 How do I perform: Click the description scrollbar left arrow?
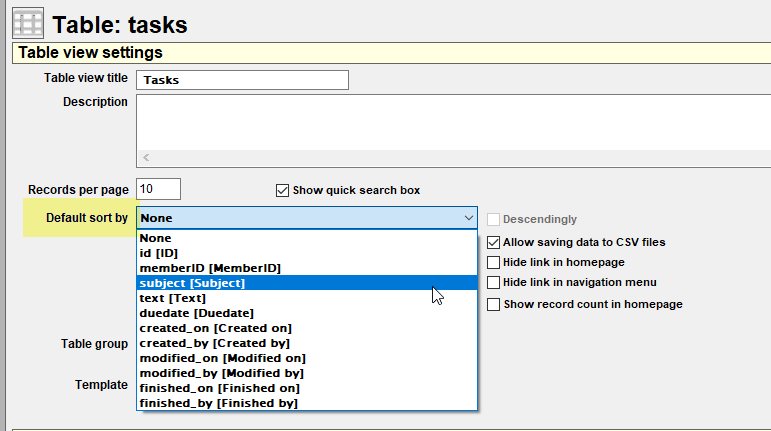(x=146, y=158)
